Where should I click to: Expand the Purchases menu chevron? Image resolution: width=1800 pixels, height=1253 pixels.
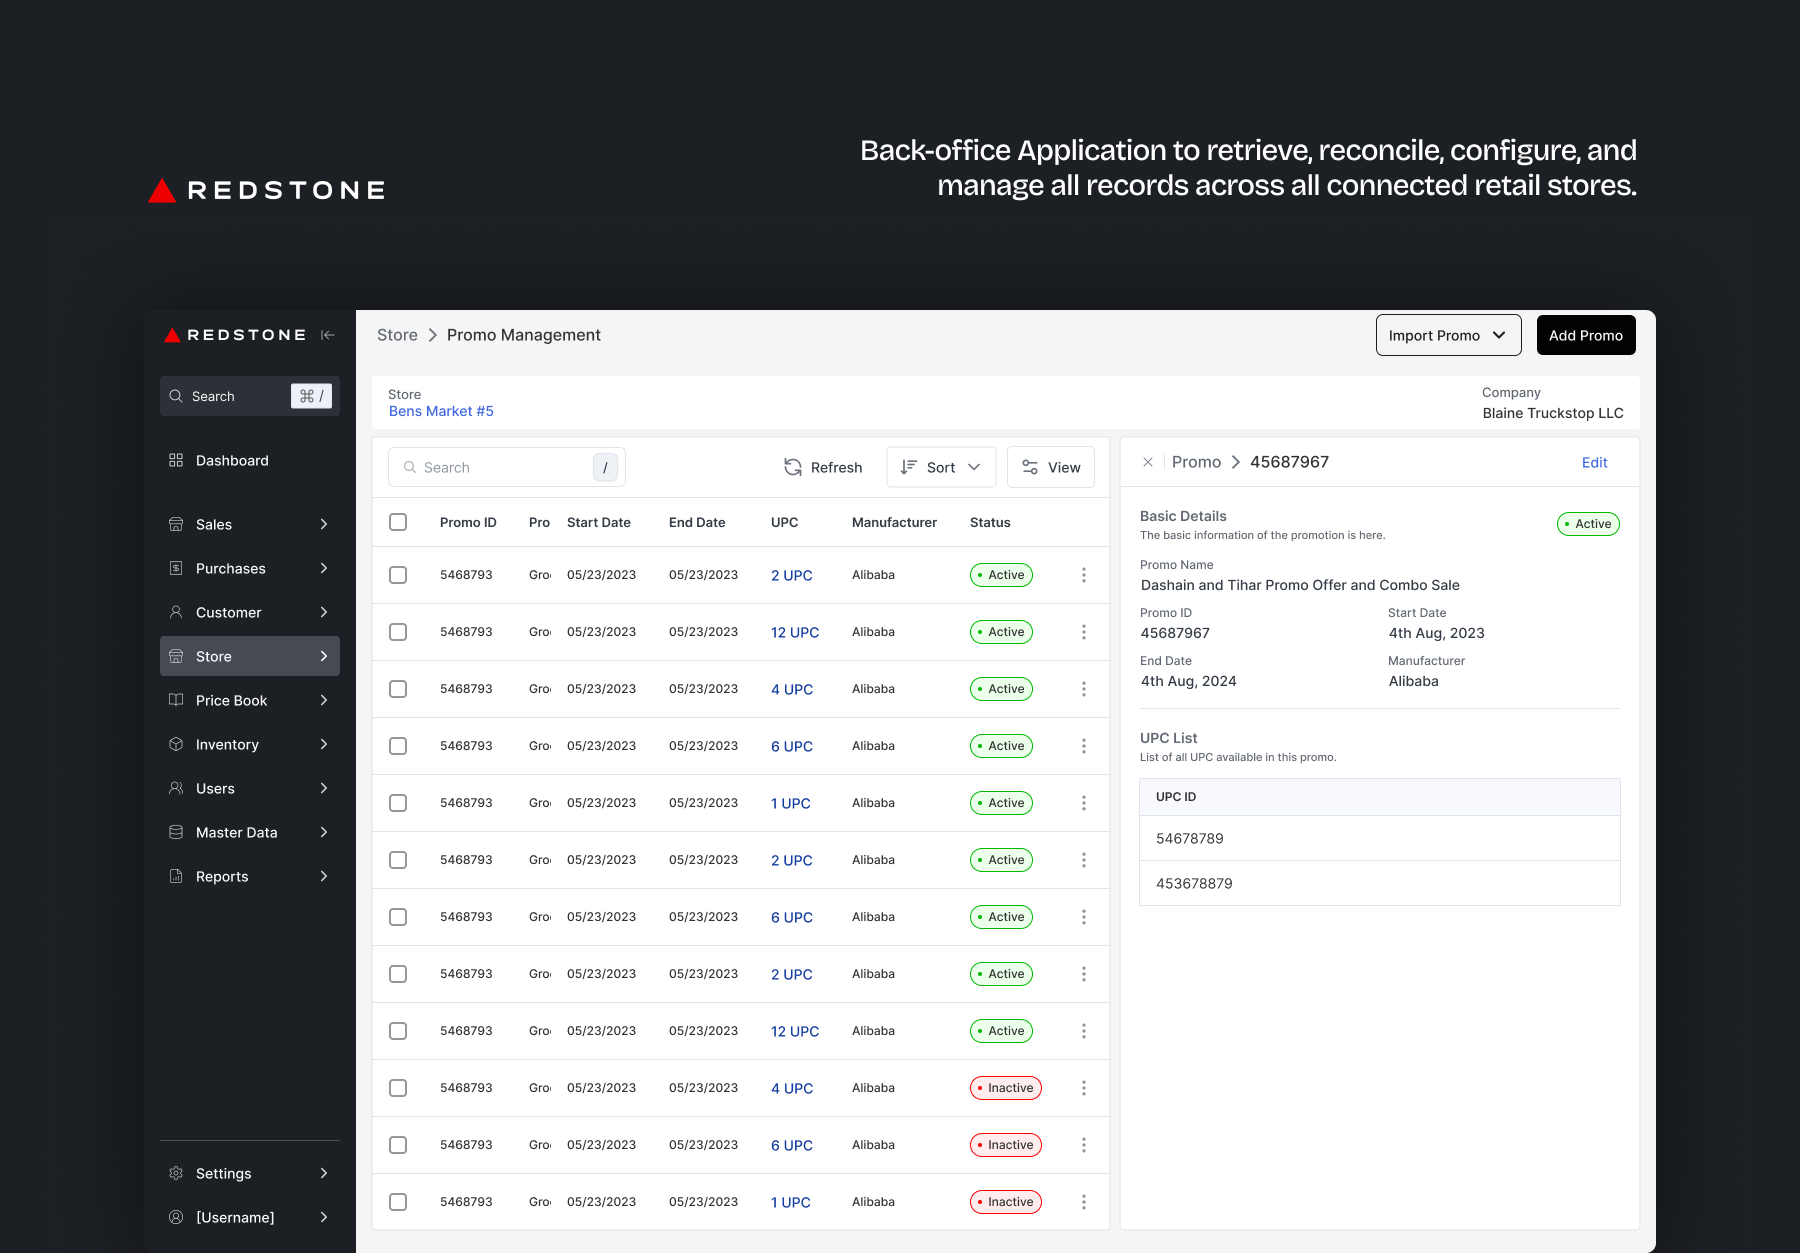(324, 568)
